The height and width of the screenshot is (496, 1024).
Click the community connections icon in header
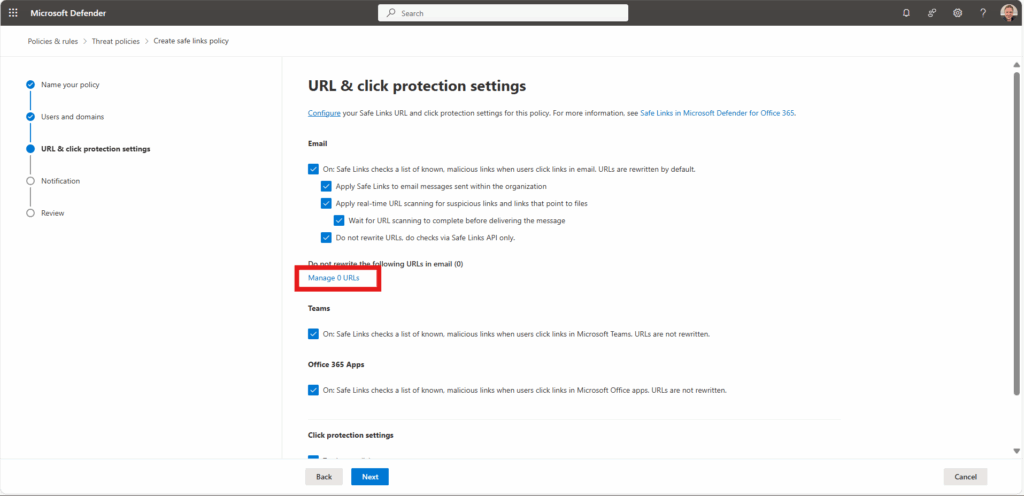click(932, 13)
